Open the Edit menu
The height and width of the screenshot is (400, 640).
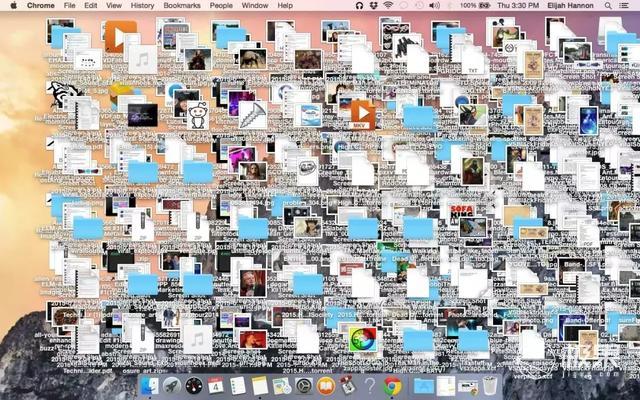pyautogui.click(x=91, y=5)
